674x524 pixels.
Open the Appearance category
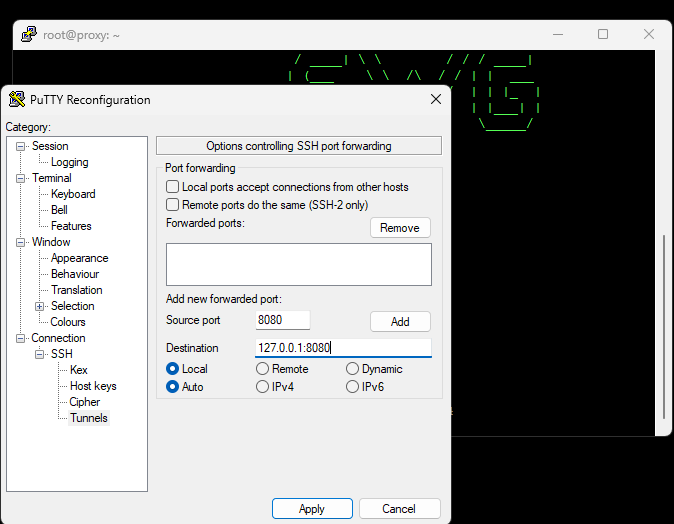coord(80,258)
